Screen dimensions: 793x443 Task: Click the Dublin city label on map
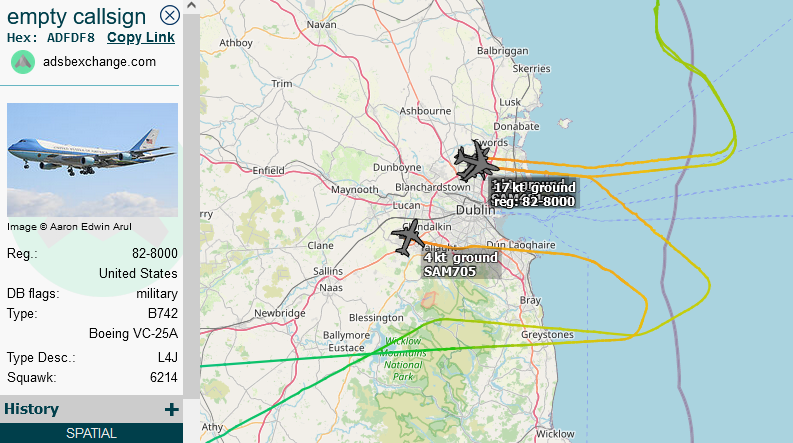coord(475,210)
